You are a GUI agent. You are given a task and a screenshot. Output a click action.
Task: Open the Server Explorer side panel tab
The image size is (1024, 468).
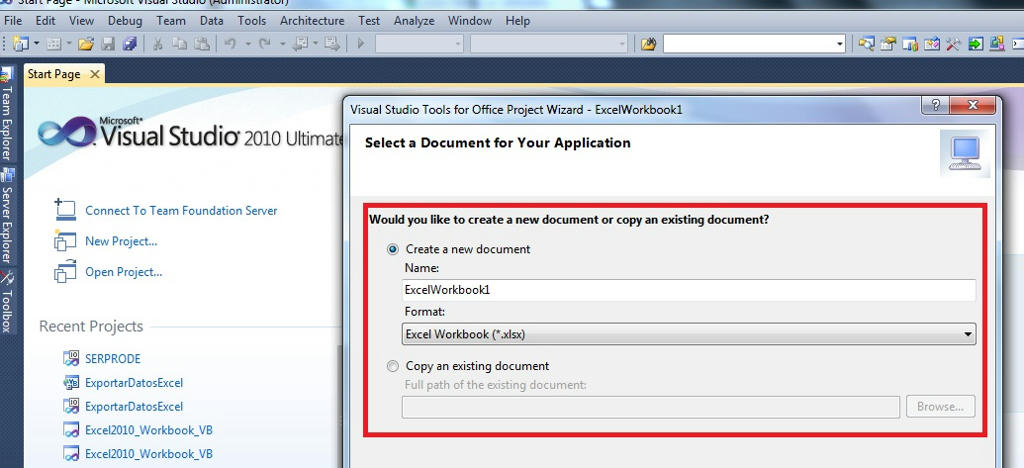click(7, 216)
